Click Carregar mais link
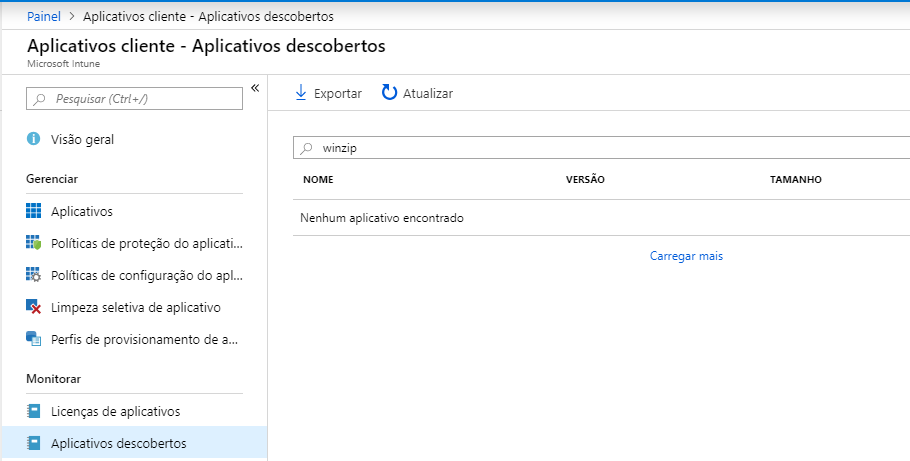This screenshot has height=461, width=910. tap(686, 256)
